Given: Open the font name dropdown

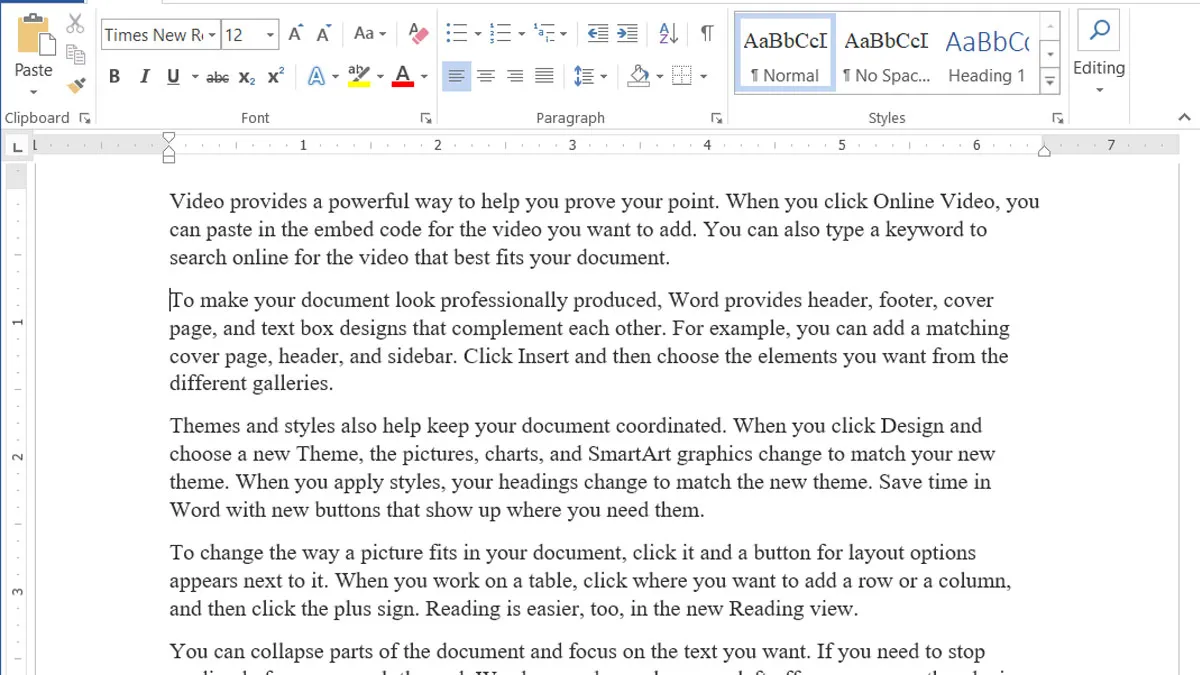Looking at the screenshot, I should coord(210,35).
